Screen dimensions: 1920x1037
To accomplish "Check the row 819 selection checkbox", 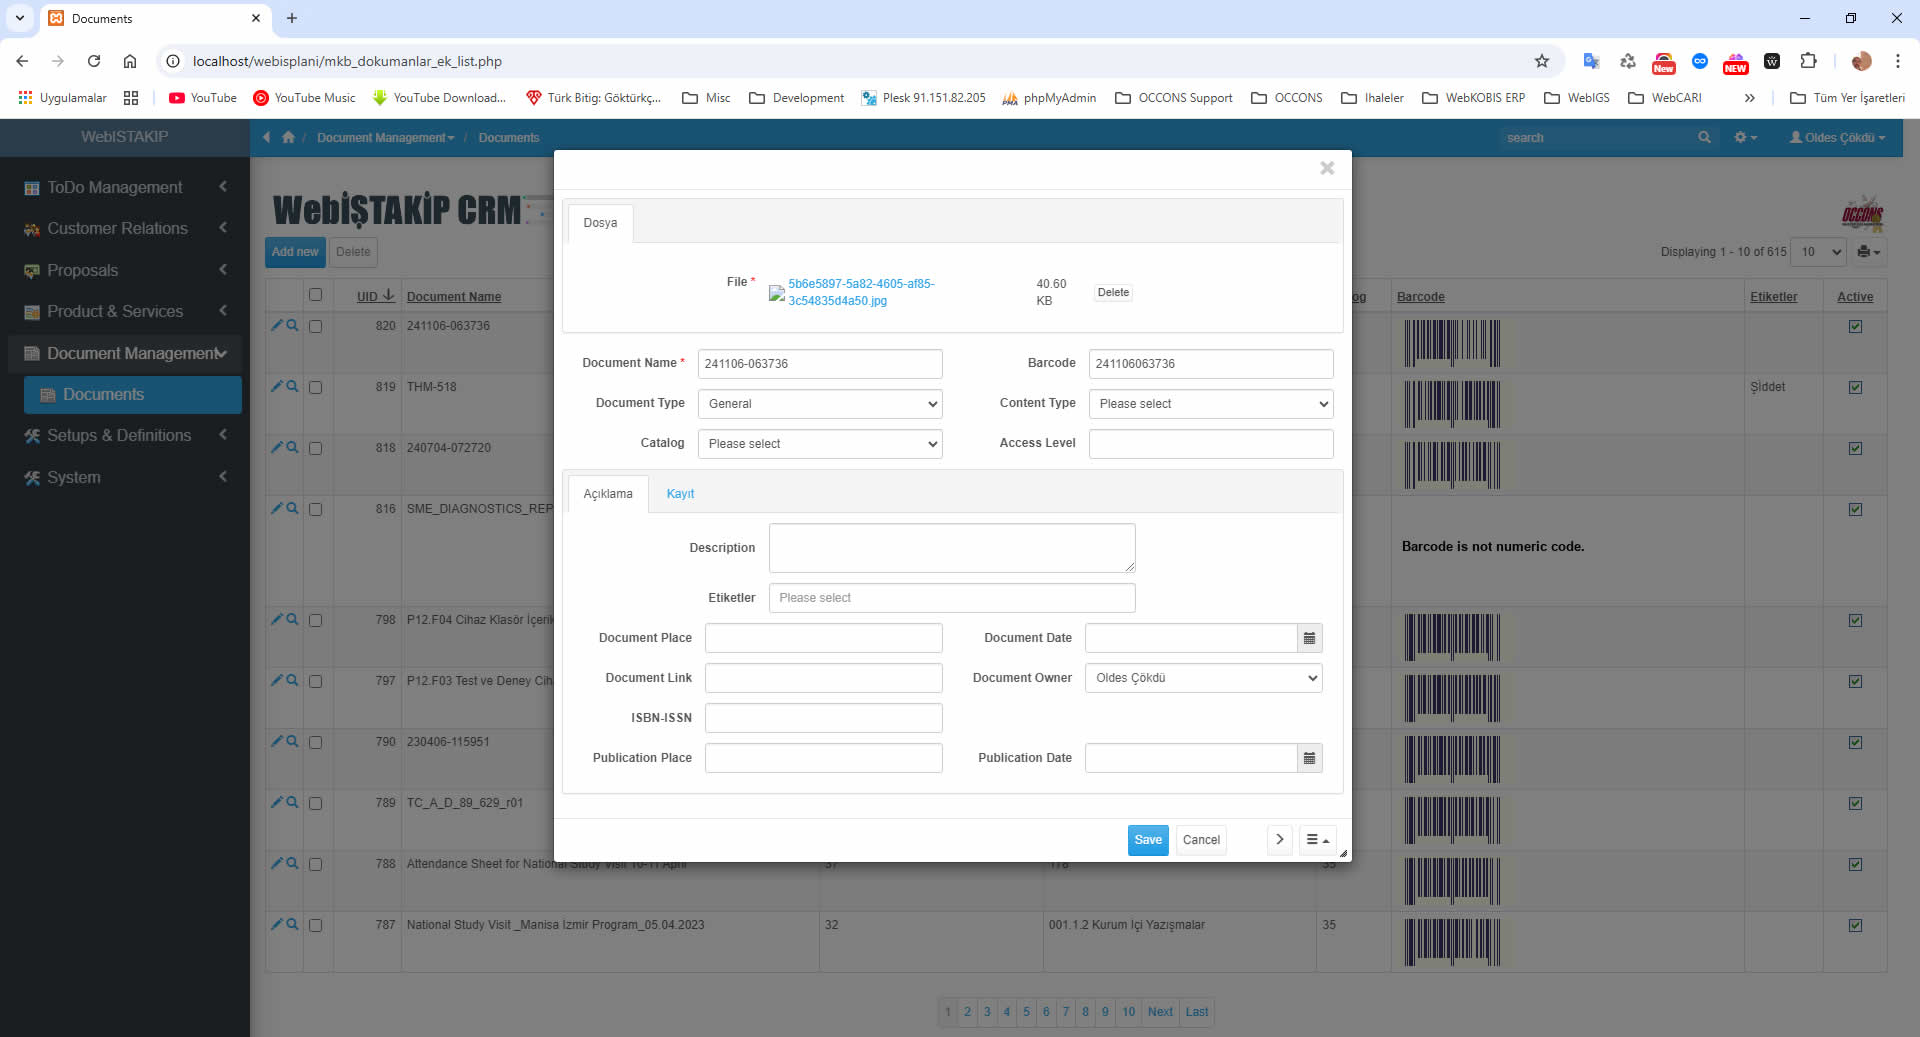I will [315, 387].
